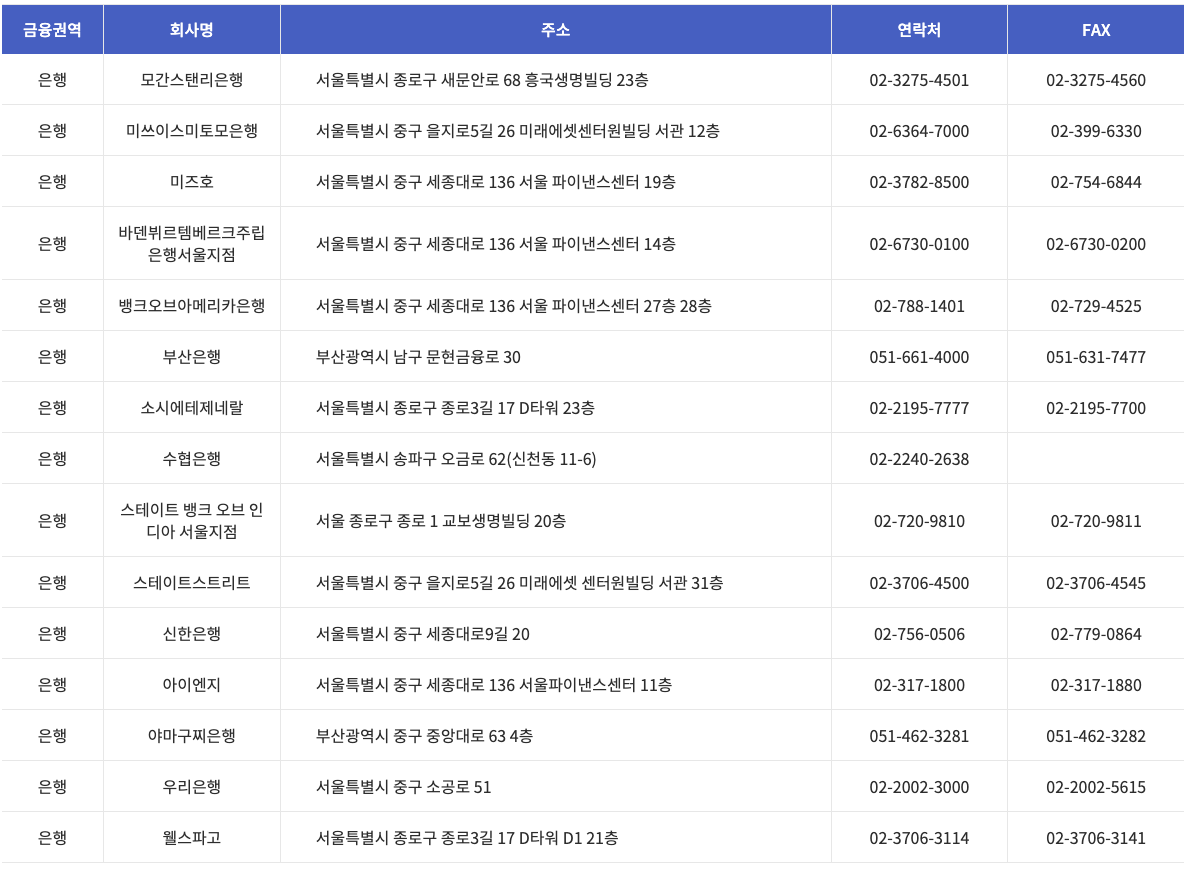Select the 스테이트 뱅크 오브 인디아 서울지점 cell

(192, 520)
